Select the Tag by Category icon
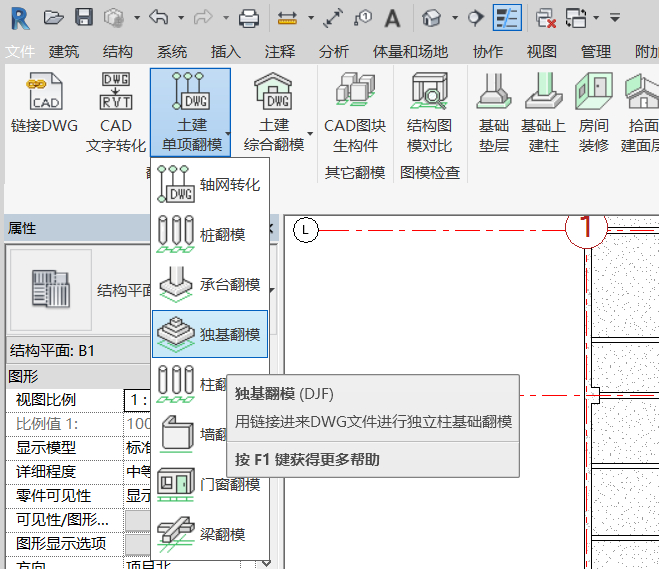 pyautogui.click(x=363, y=18)
